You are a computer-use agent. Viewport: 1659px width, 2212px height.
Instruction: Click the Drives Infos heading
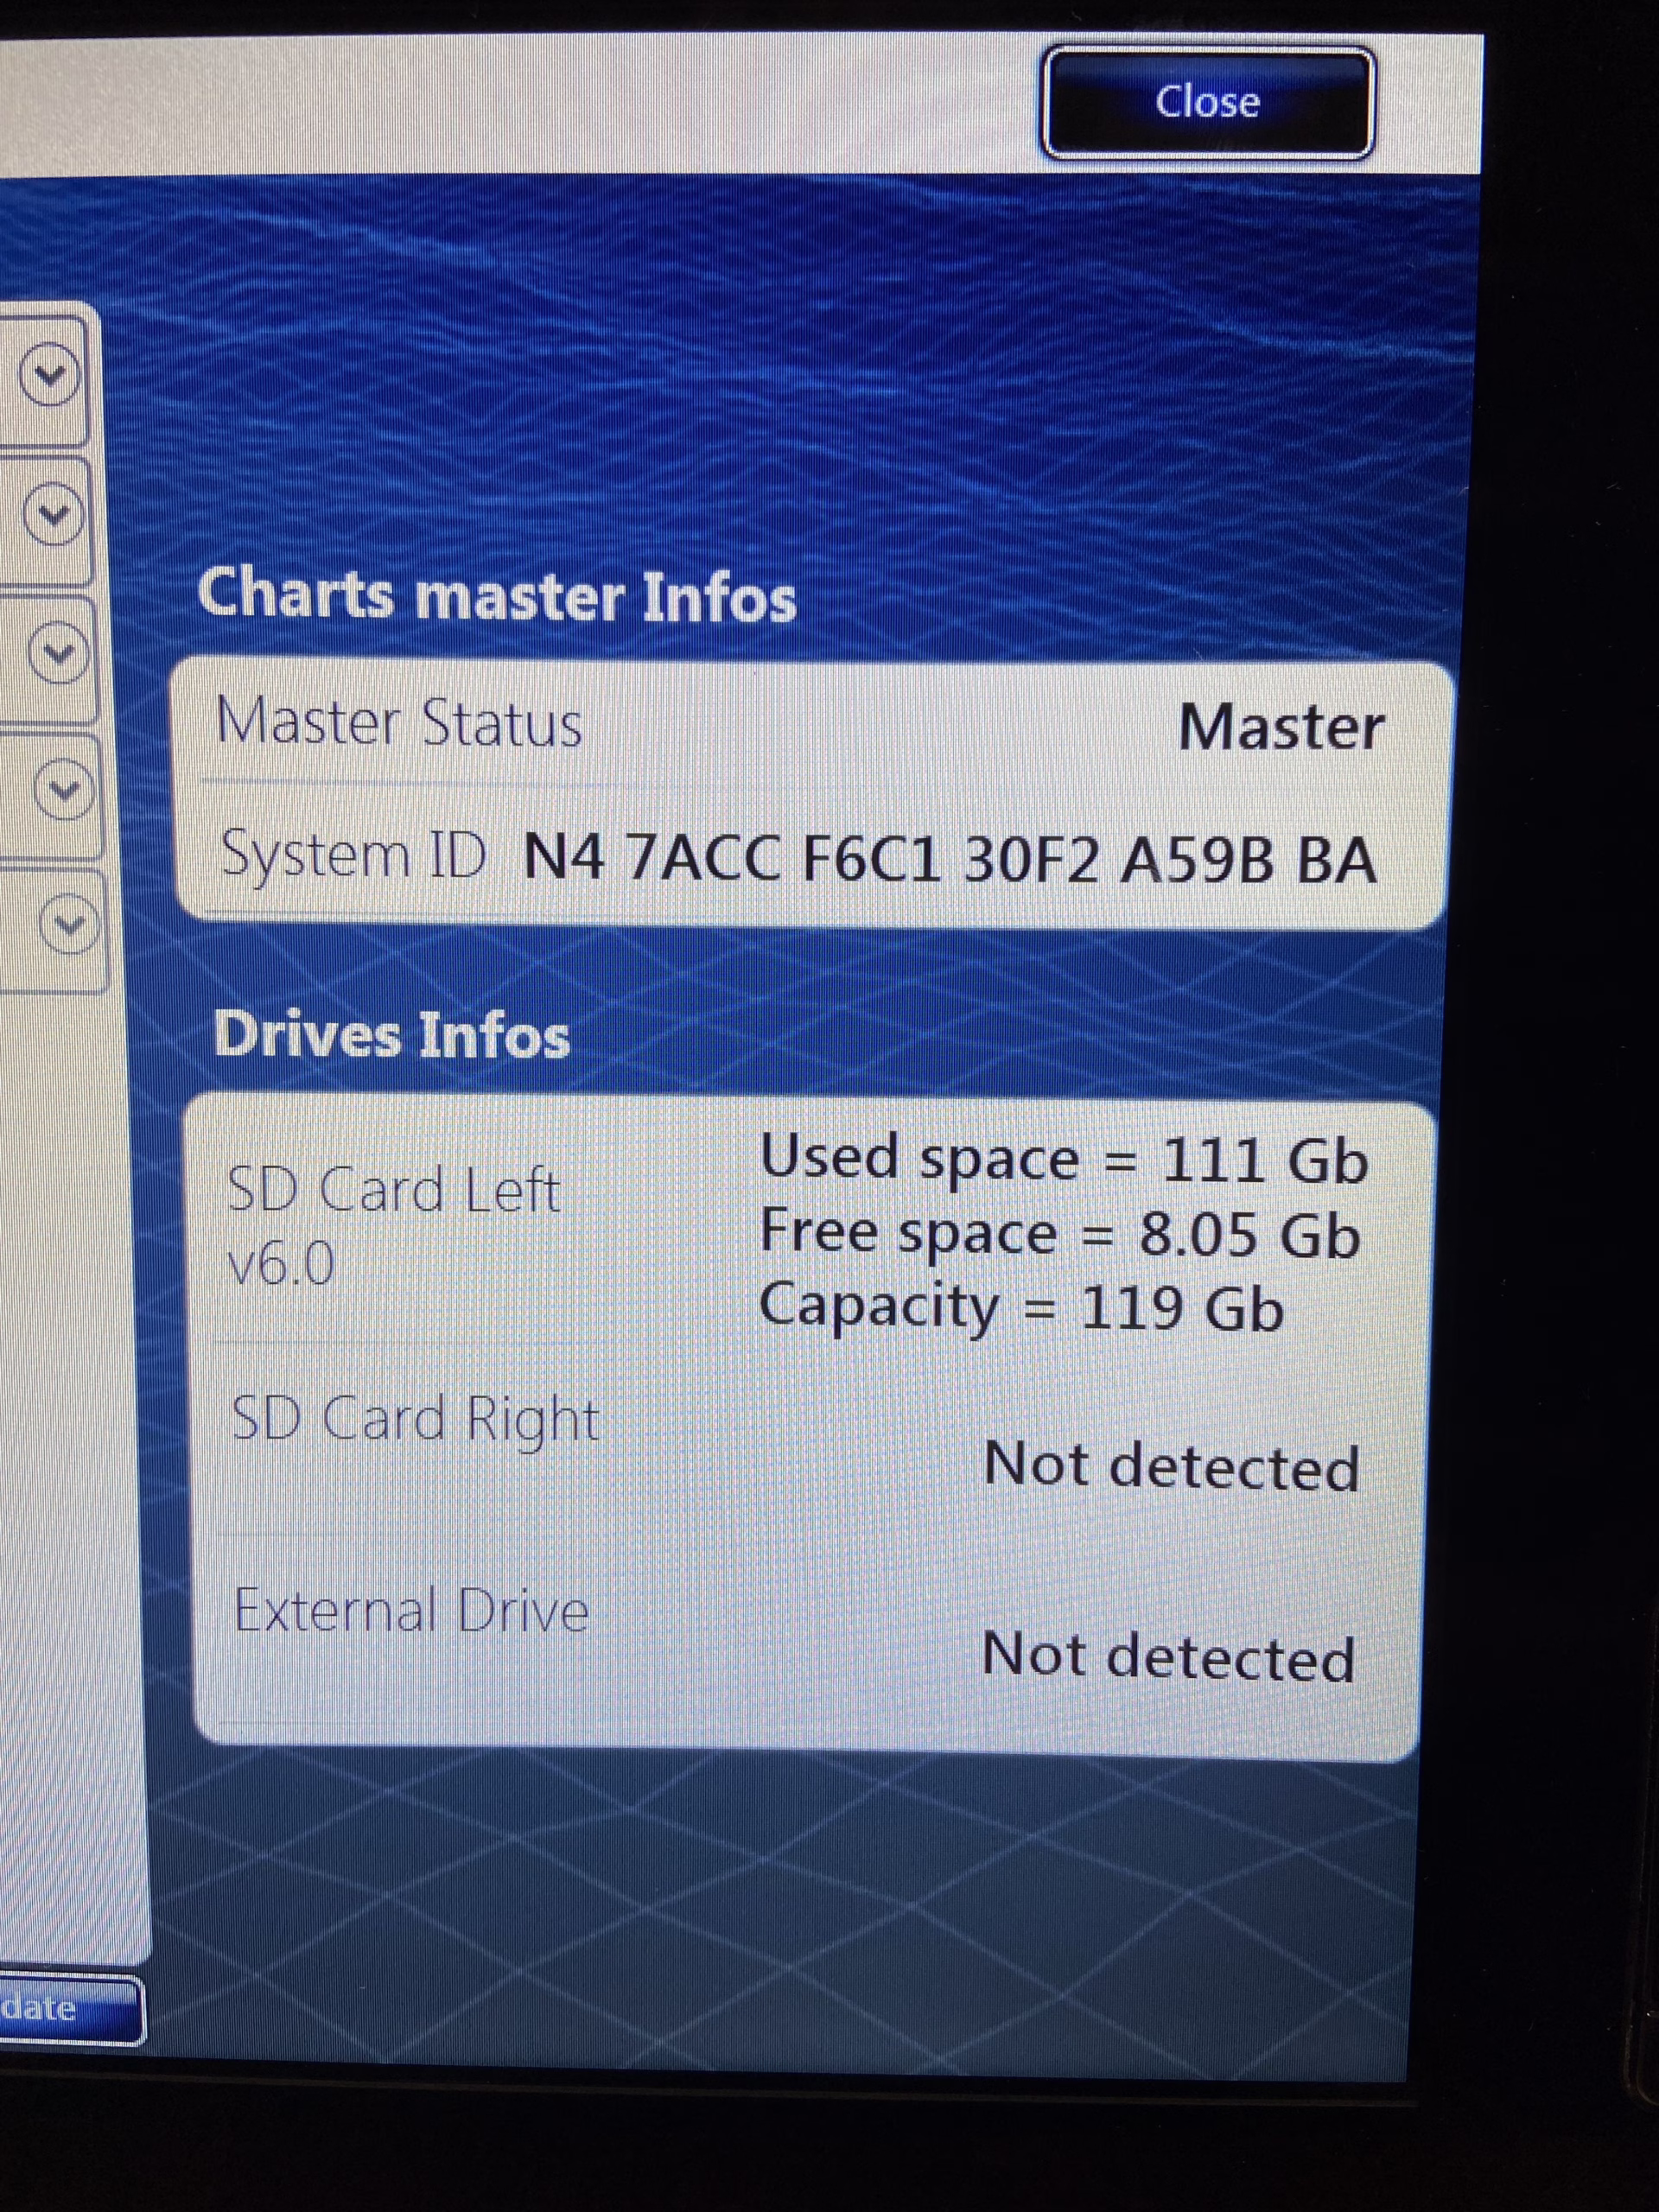point(391,1034)
